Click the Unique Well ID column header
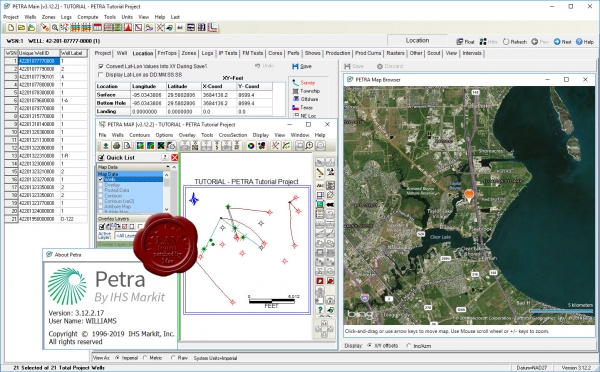Screen dimensions: 600x372 [x=39, y=53]
